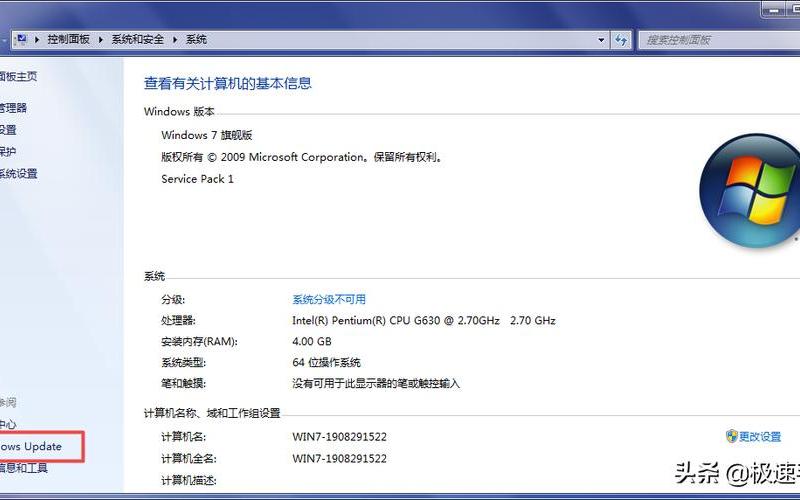Click the WIN7-1908291522 value beside 计算机全名
The image size is (800, 500).
339,458
